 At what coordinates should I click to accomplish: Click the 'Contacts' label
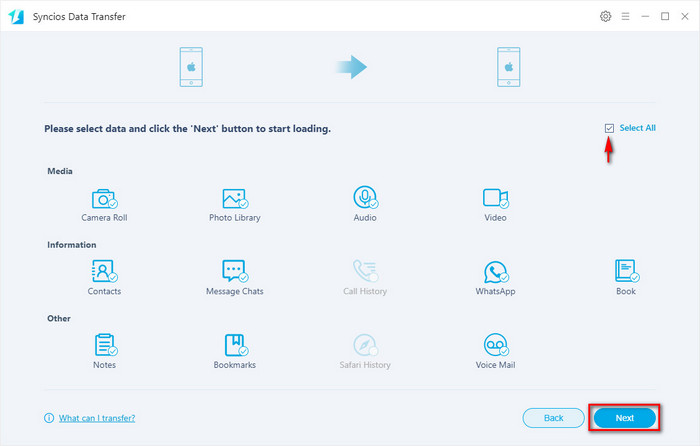(104, 292)
